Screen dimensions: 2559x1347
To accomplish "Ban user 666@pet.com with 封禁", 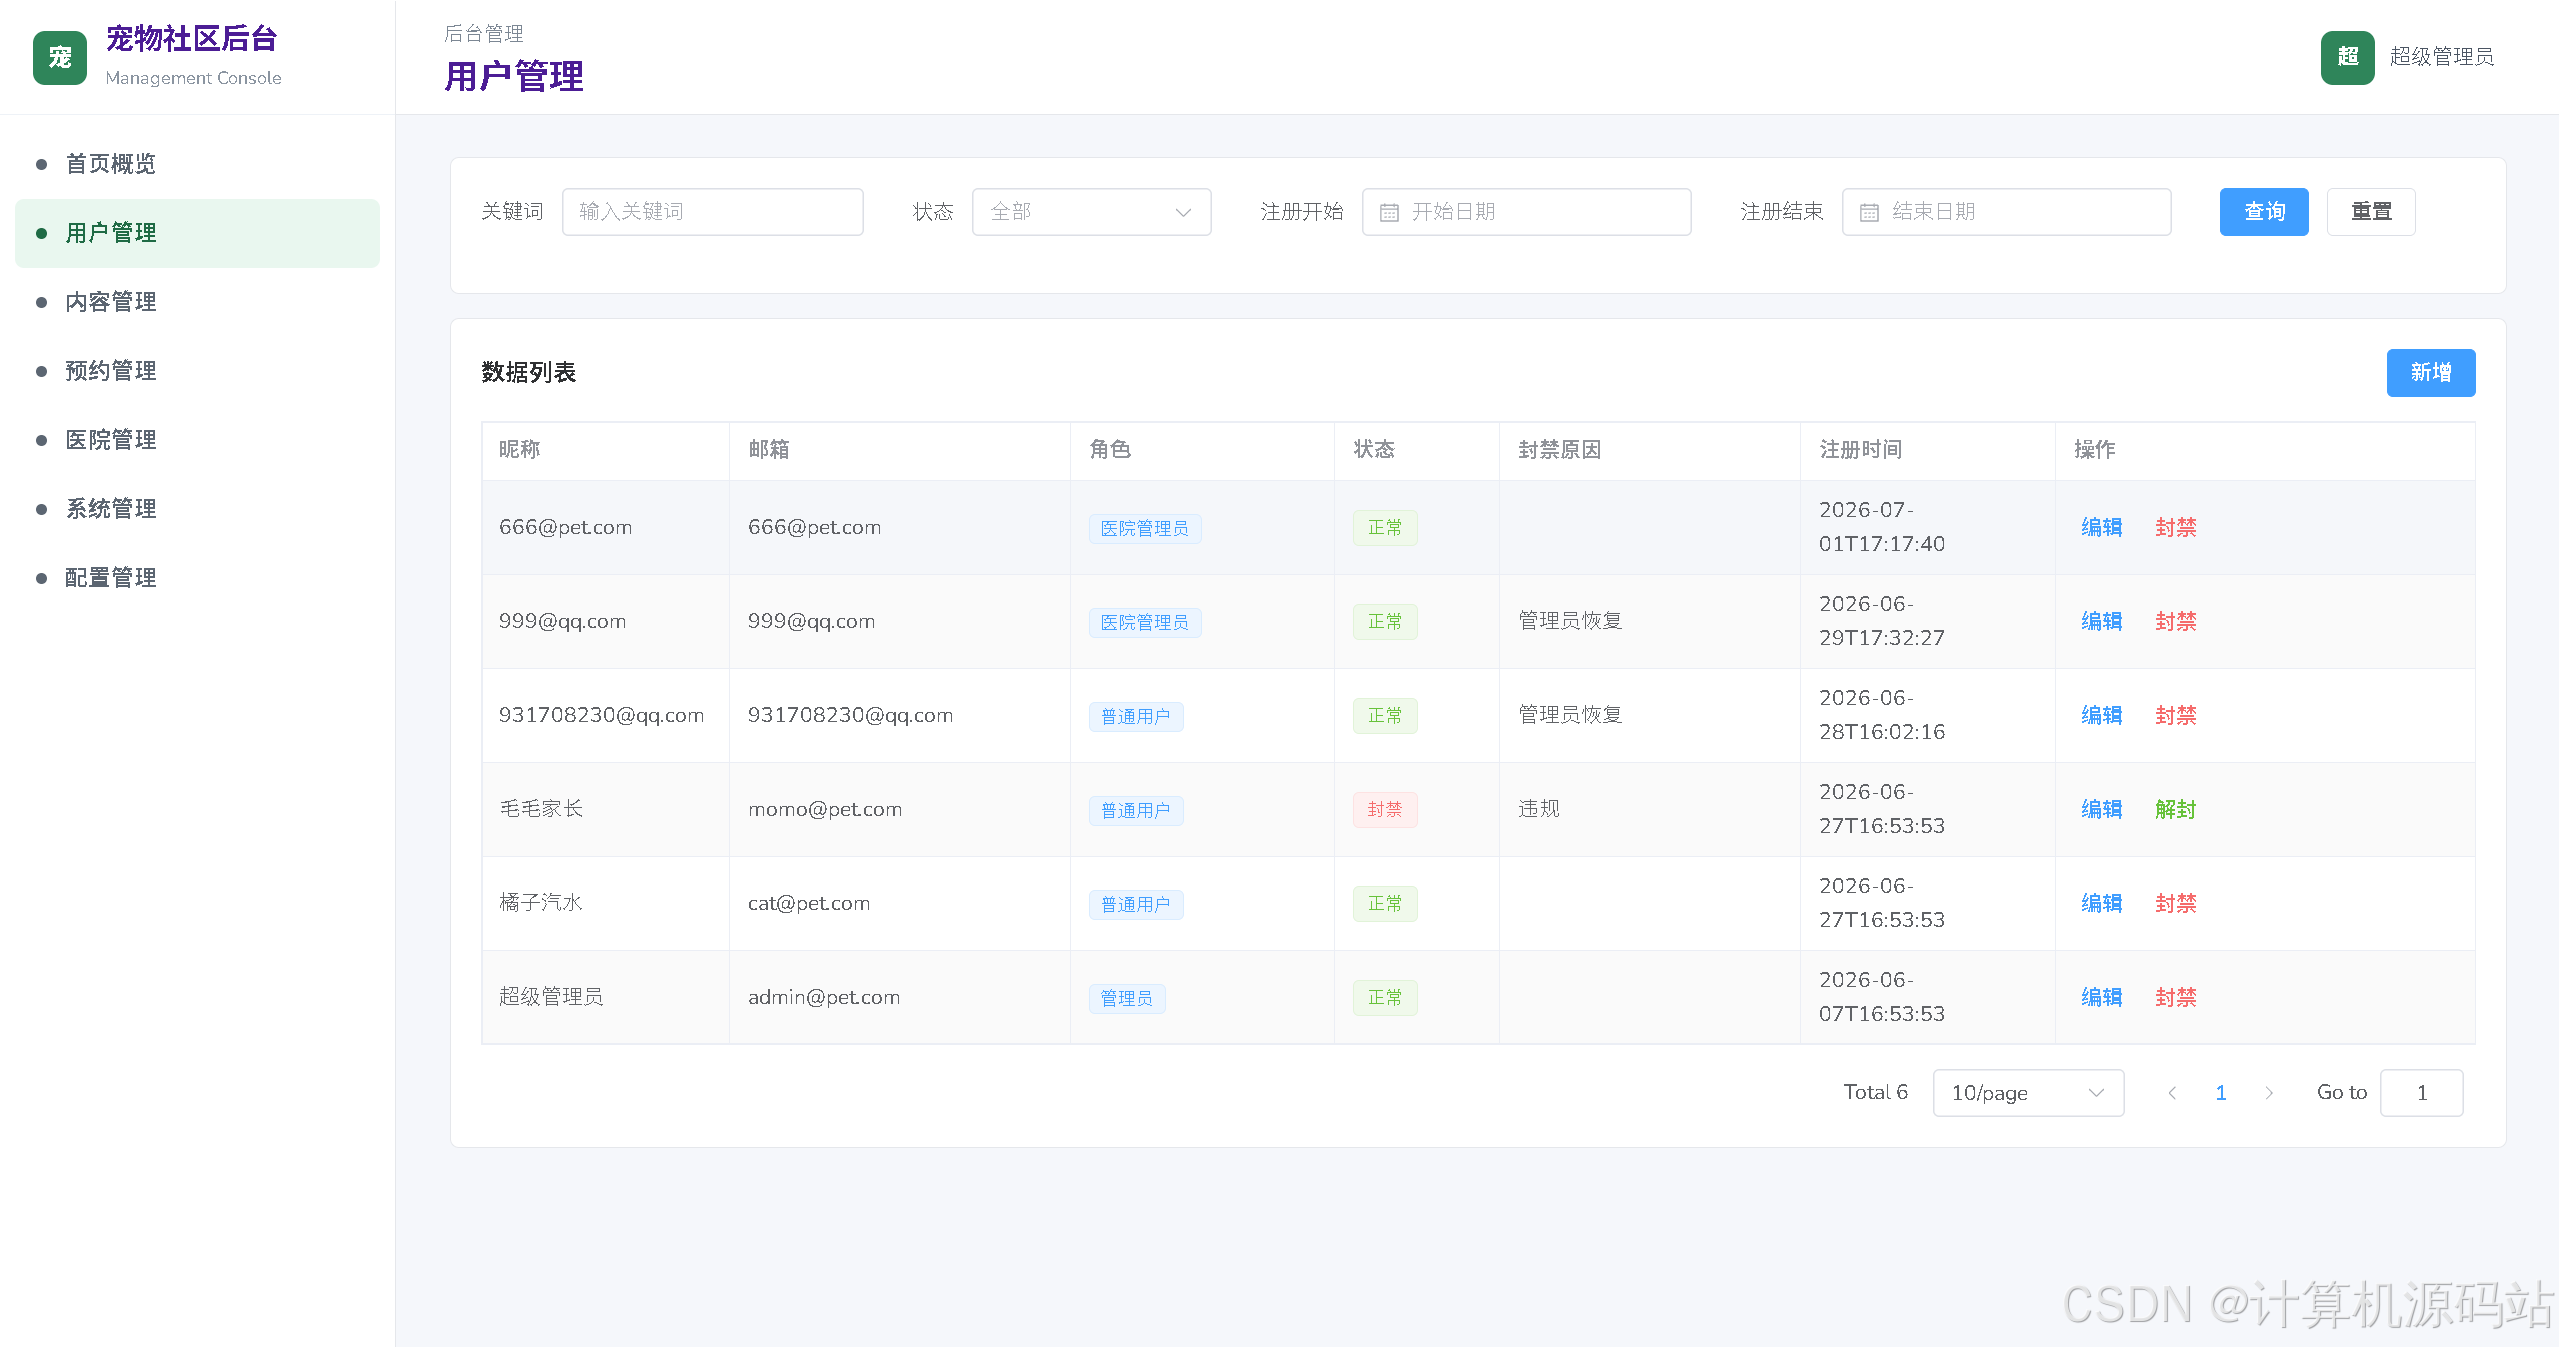I will click(2175, 528).
